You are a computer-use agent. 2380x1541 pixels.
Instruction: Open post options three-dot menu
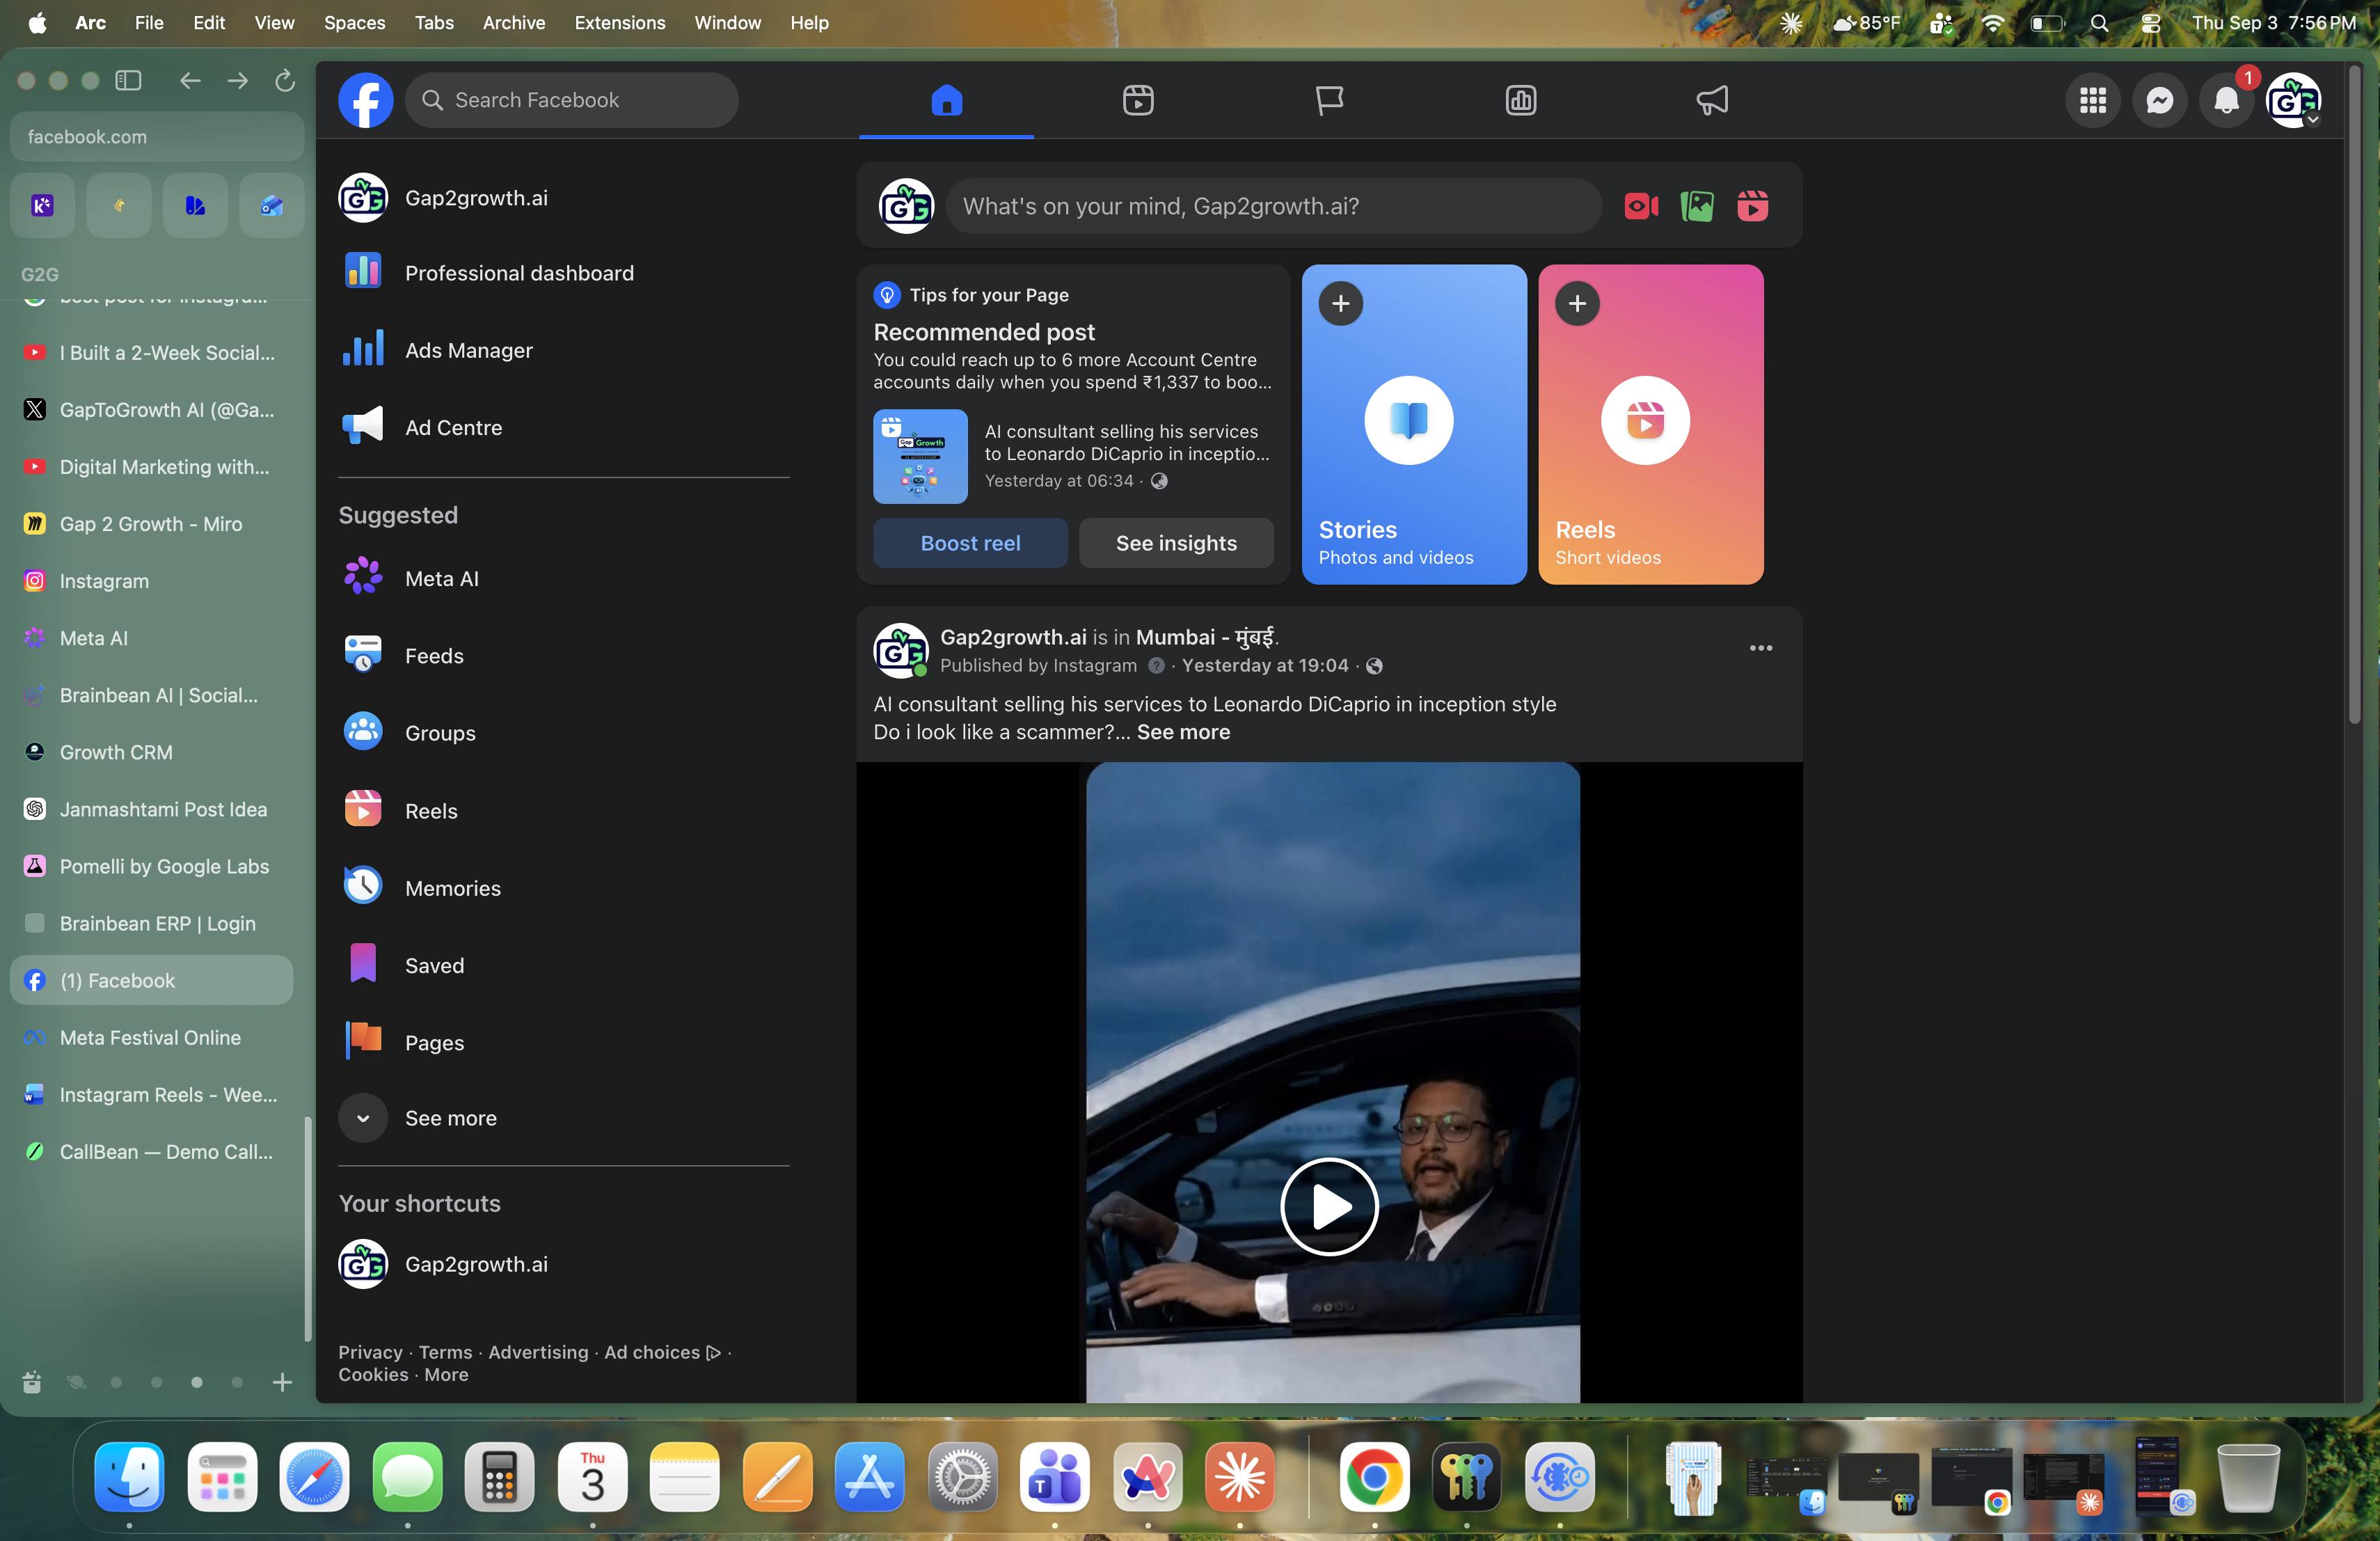1761,648
